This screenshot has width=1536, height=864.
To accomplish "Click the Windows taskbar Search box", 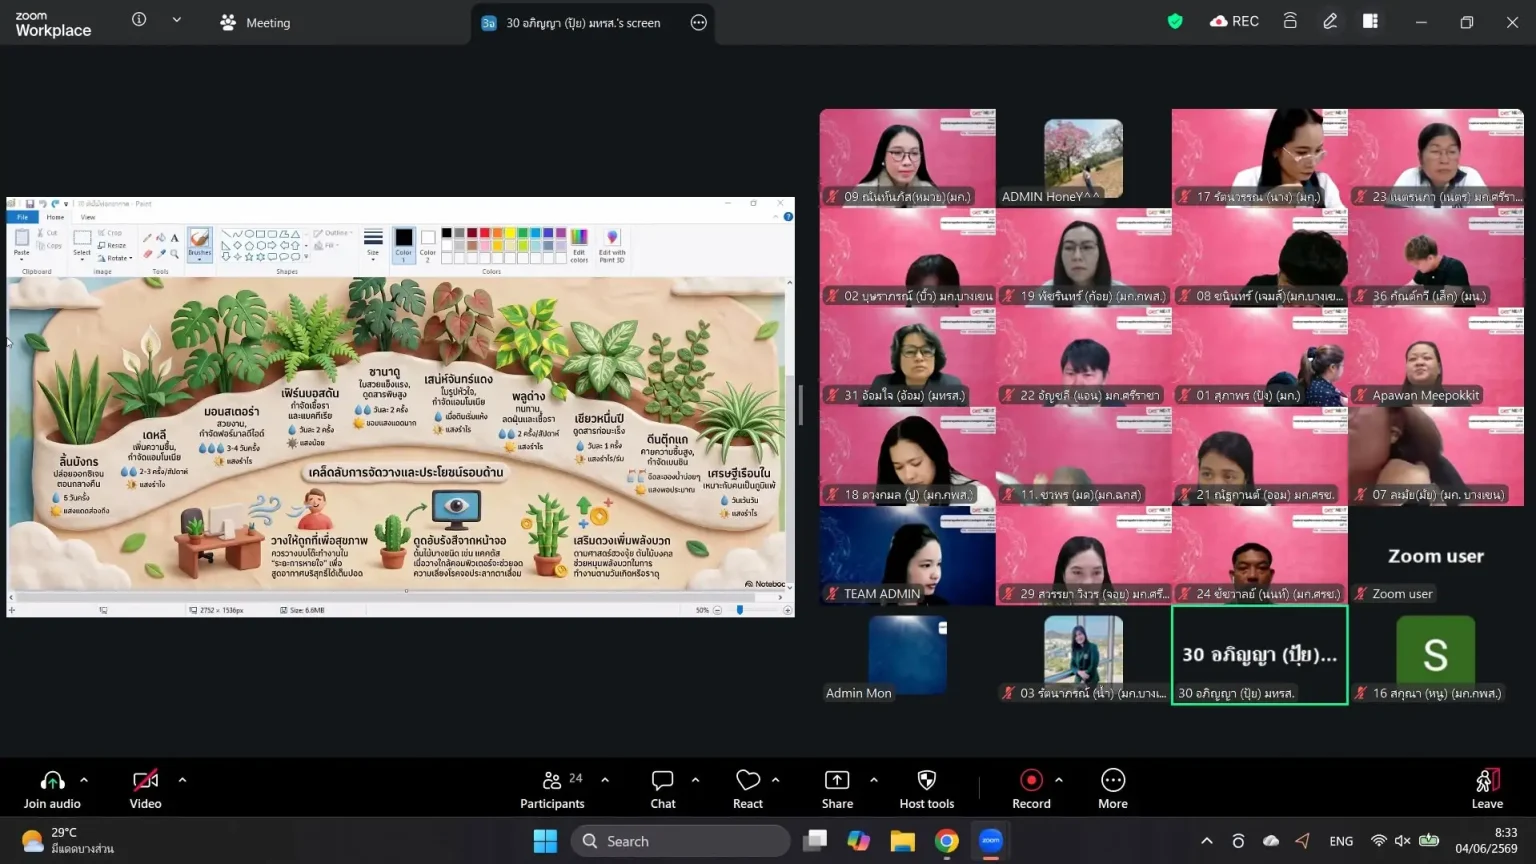I will point(681,841).
